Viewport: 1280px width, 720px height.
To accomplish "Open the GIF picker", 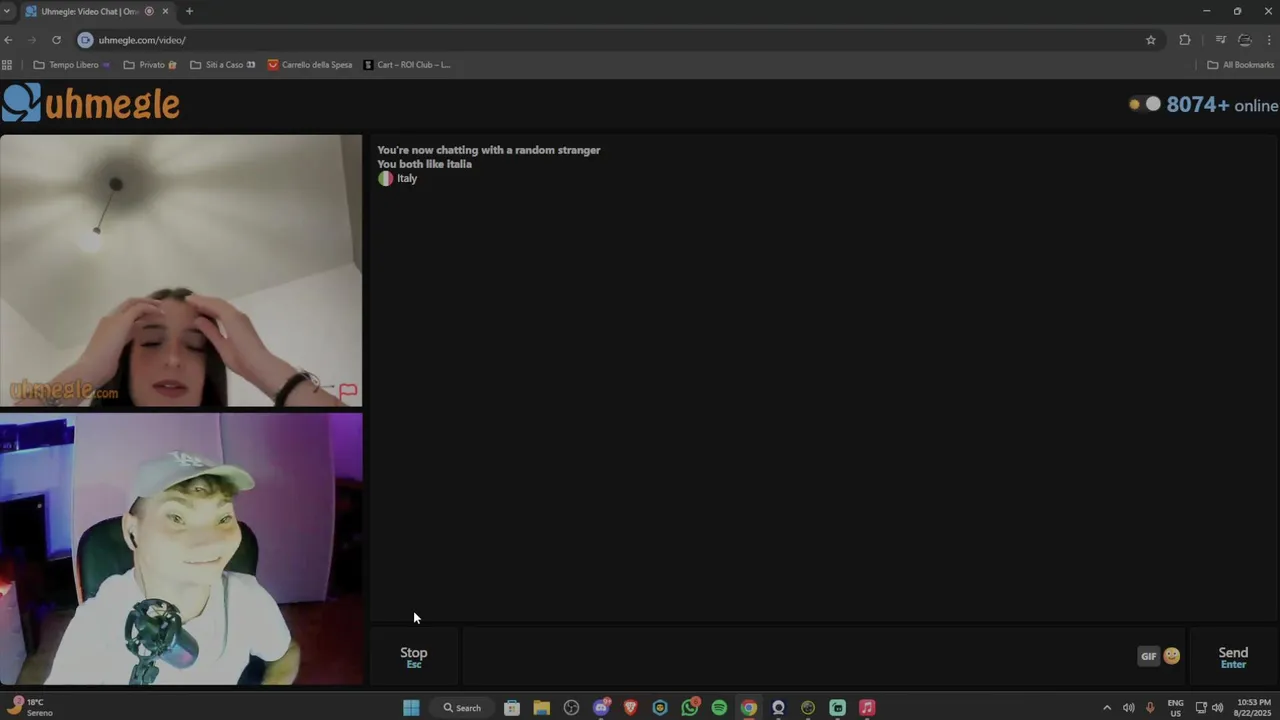I will [1148, 656].
